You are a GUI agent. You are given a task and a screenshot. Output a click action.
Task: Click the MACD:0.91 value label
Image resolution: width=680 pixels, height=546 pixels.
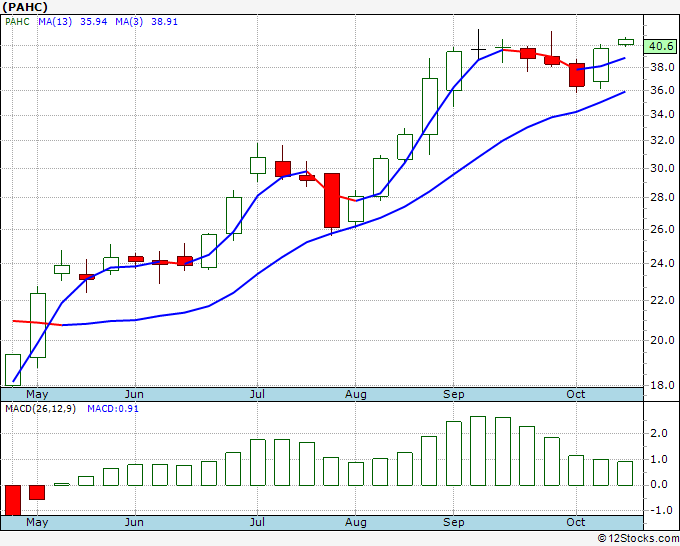coord(113,409)
